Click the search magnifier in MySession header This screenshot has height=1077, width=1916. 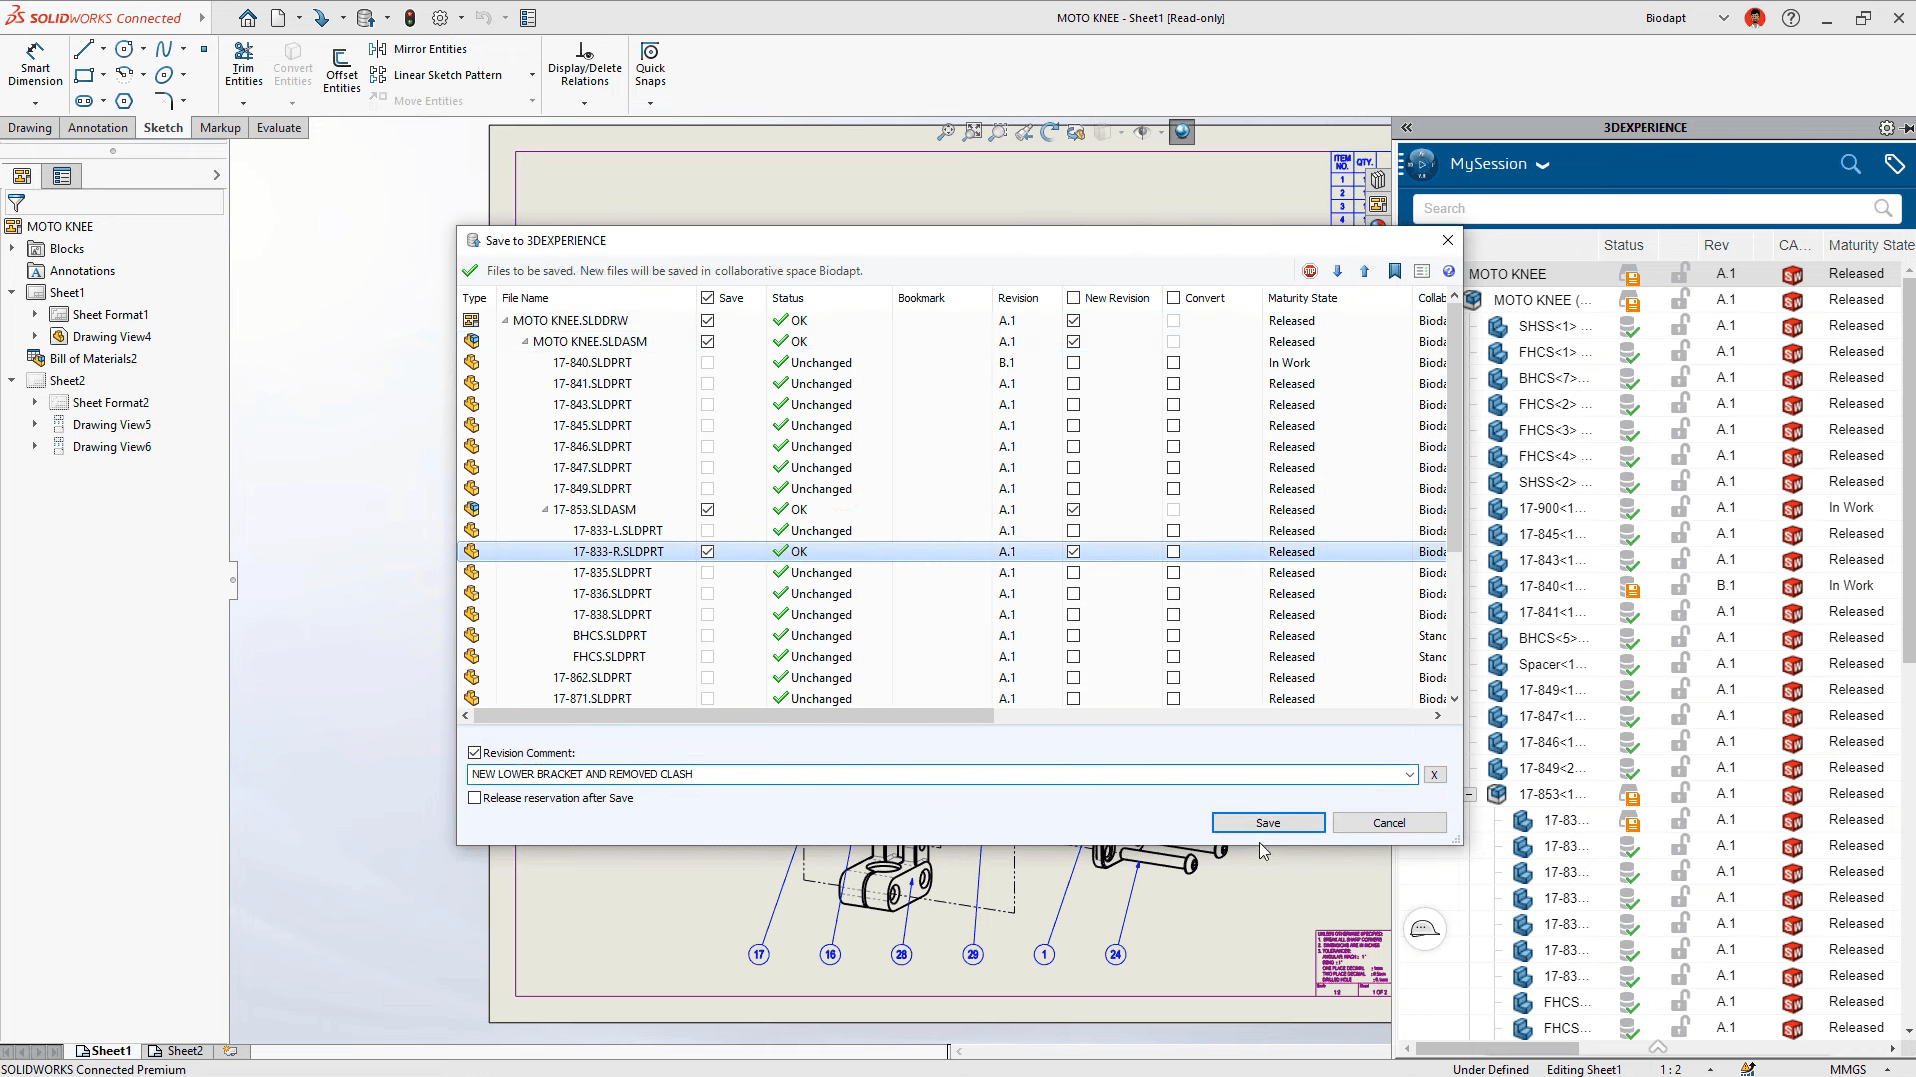1851,164
